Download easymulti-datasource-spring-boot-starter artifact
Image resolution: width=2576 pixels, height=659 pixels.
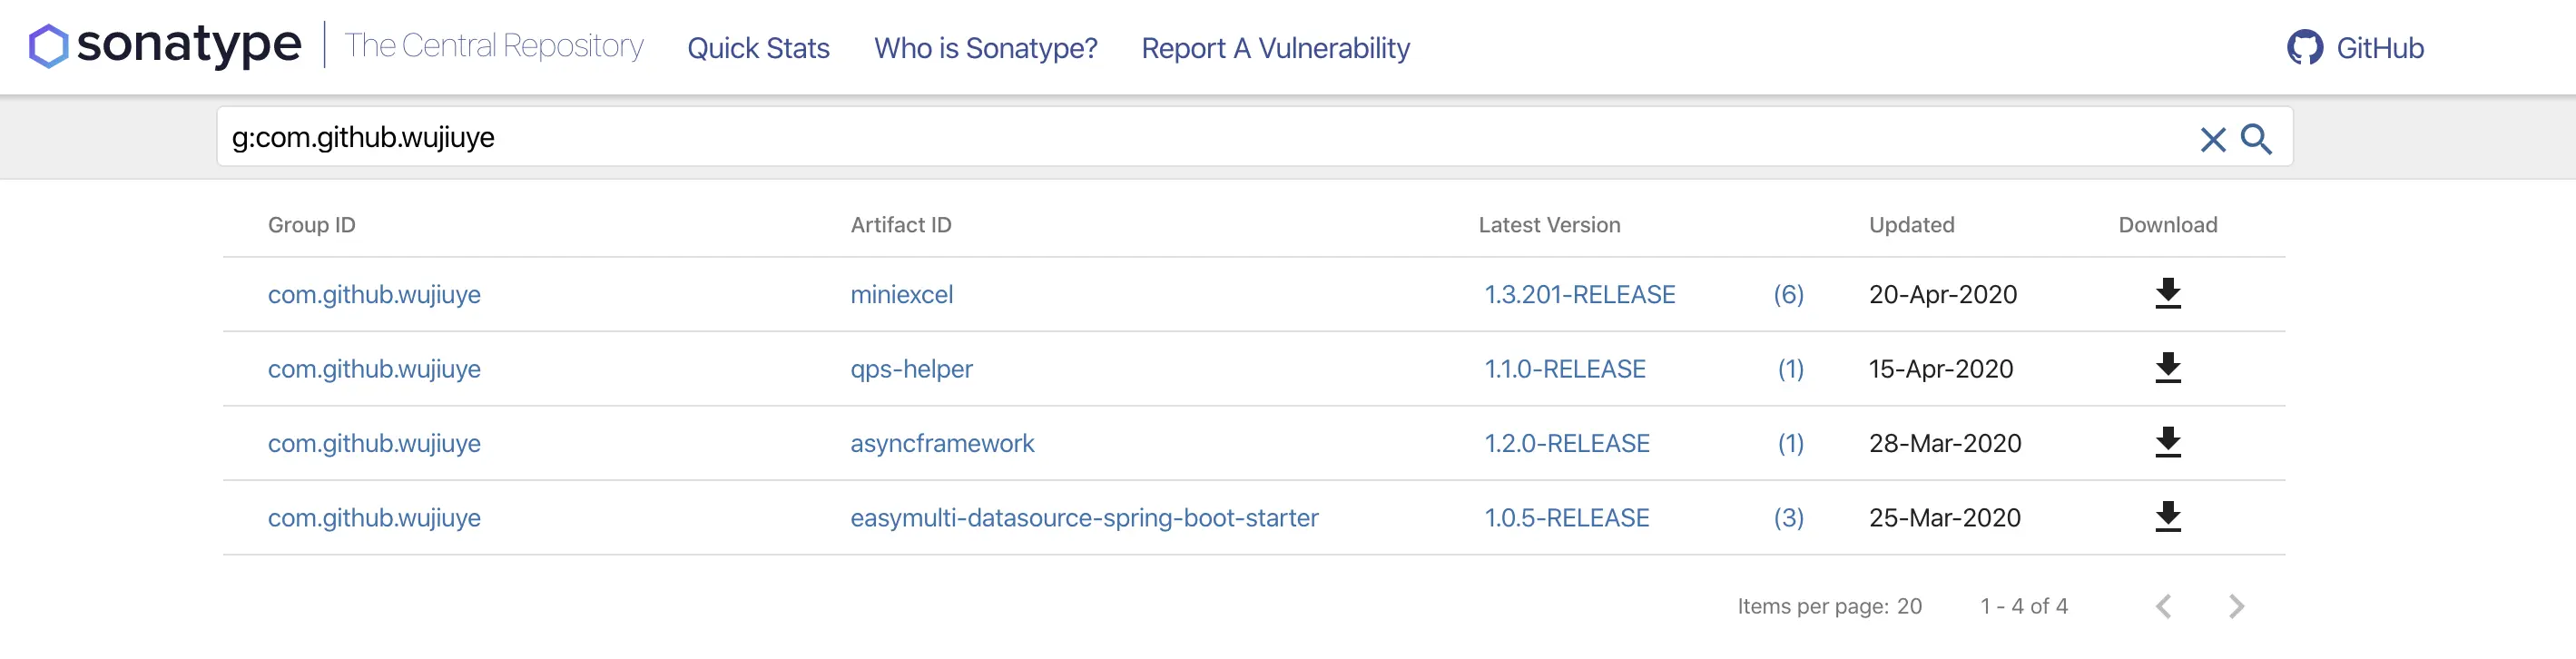tap(2167, 517)
